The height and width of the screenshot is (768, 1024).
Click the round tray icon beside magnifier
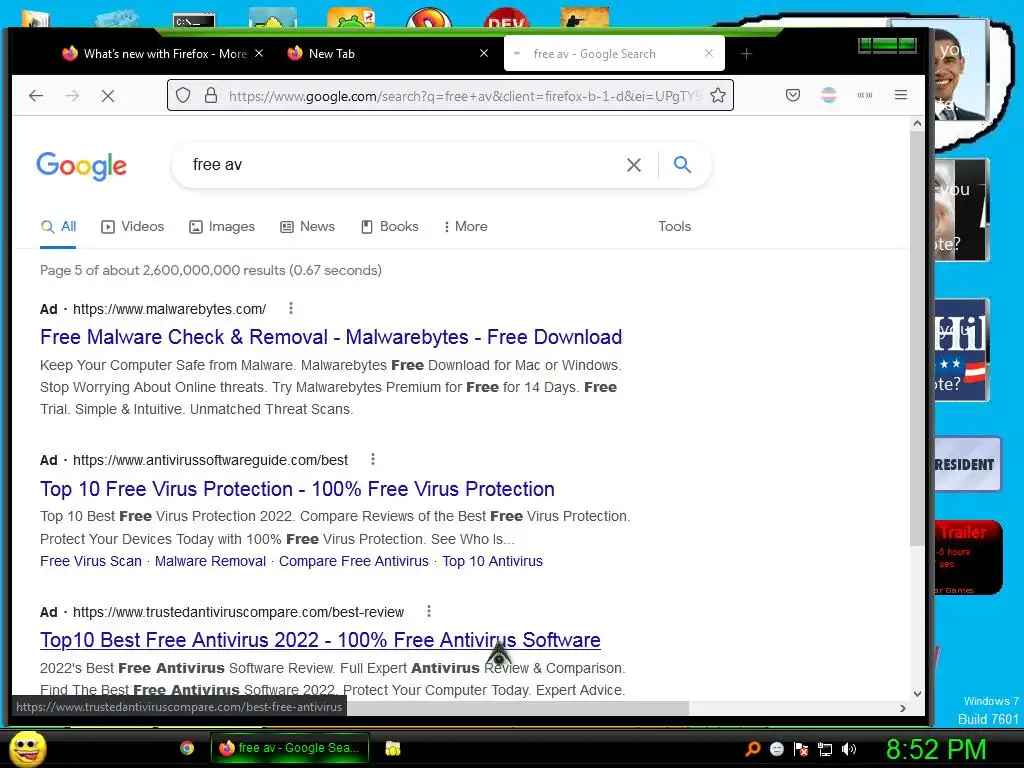(776, 749)
